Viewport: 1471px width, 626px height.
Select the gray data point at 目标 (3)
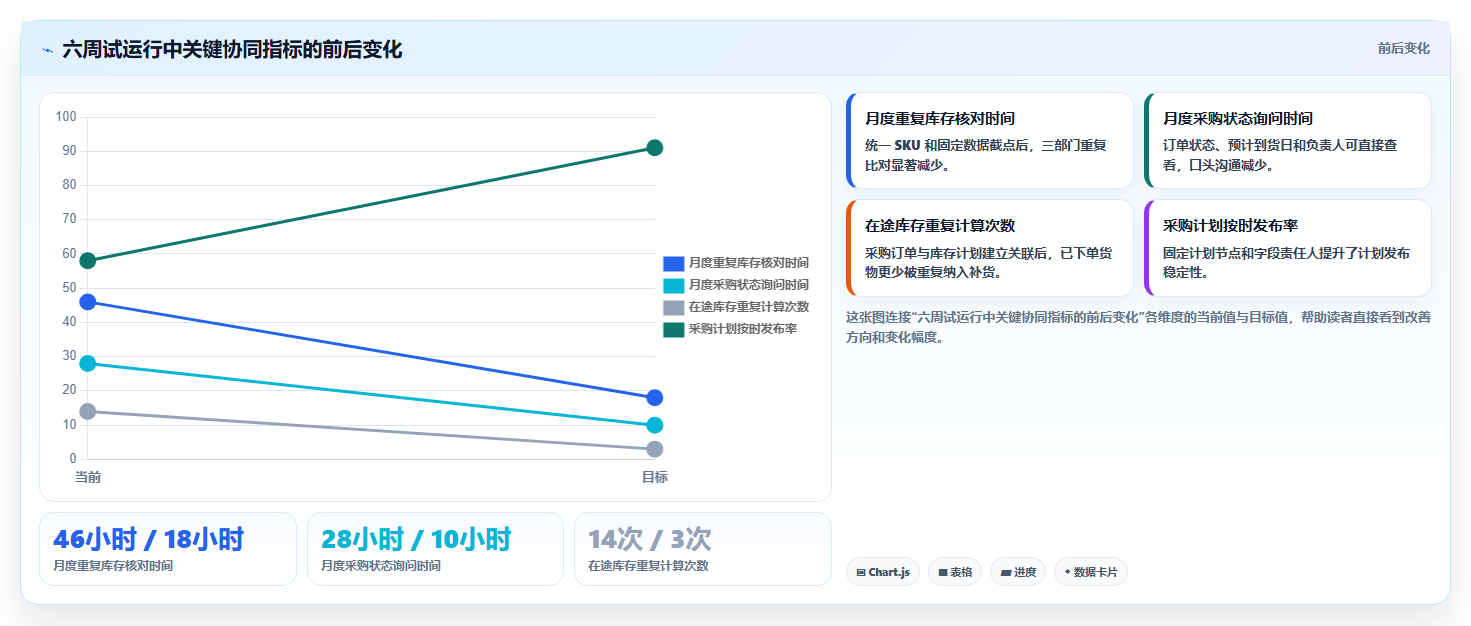point(655,449)
